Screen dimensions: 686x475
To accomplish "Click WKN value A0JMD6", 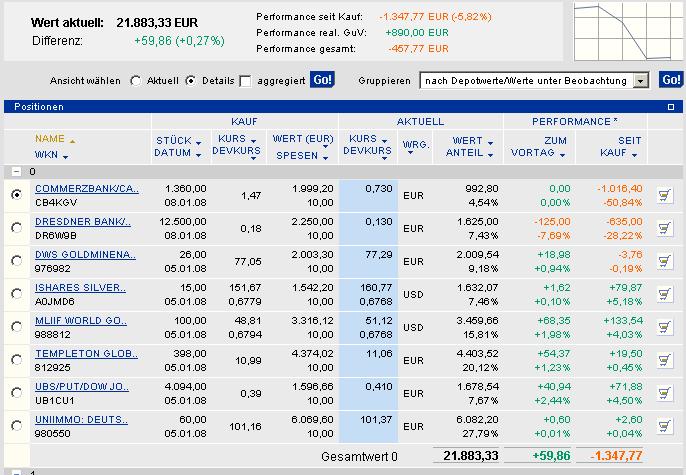I will coord(55,301).
